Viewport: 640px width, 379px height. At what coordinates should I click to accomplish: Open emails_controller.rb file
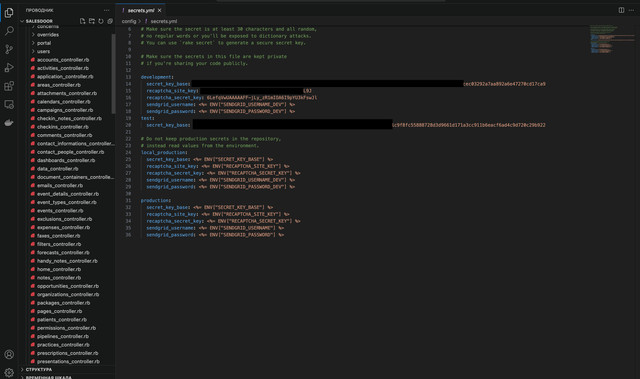60,185
